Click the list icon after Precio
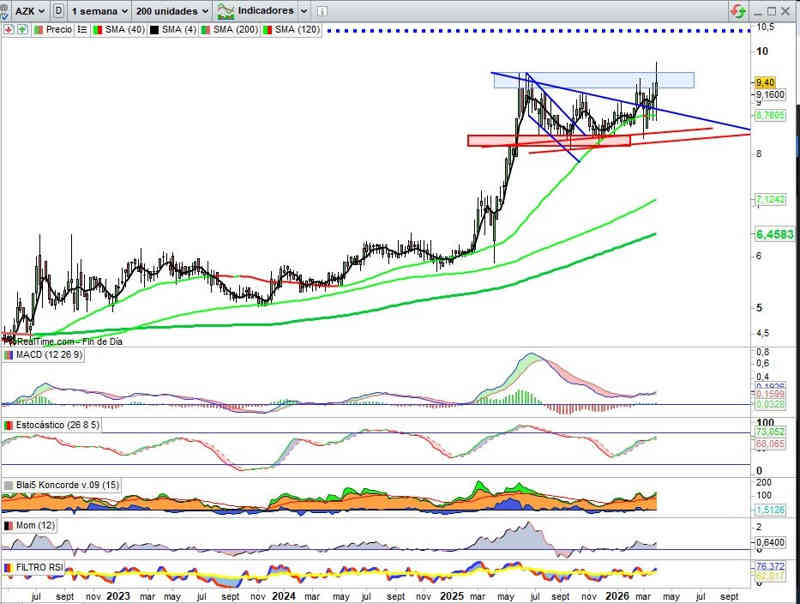Viewport: 800px width, 604px height. coord(81,30)
